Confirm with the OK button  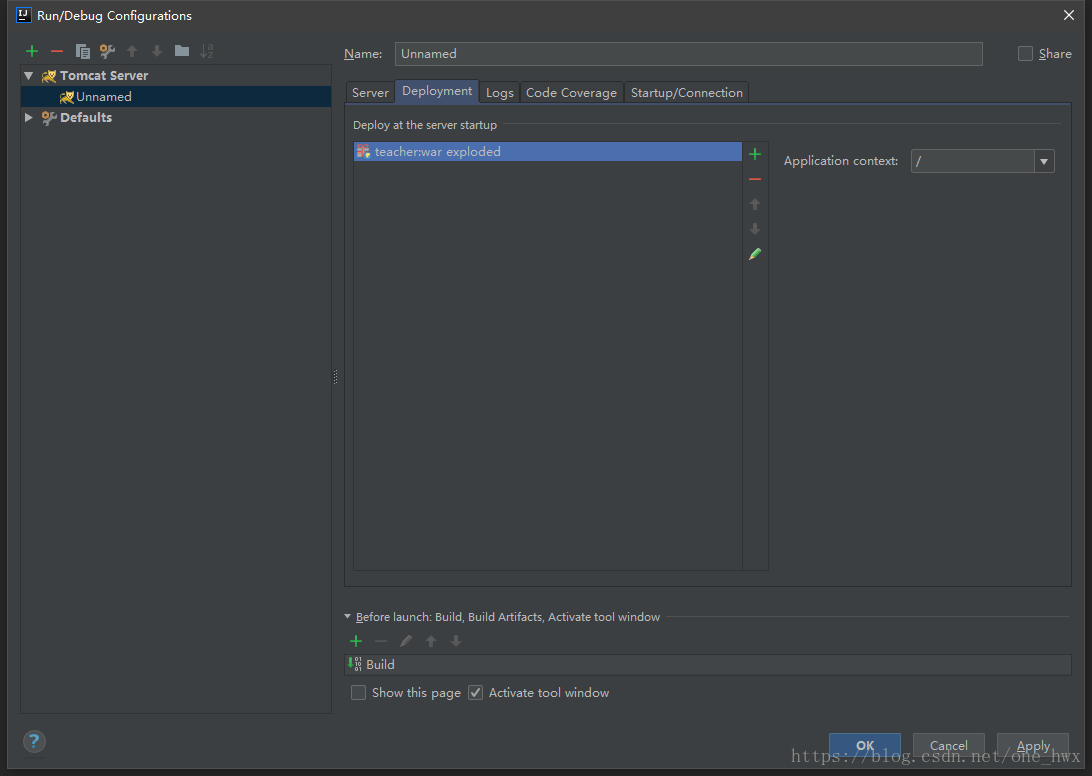[x=864, y=745]
